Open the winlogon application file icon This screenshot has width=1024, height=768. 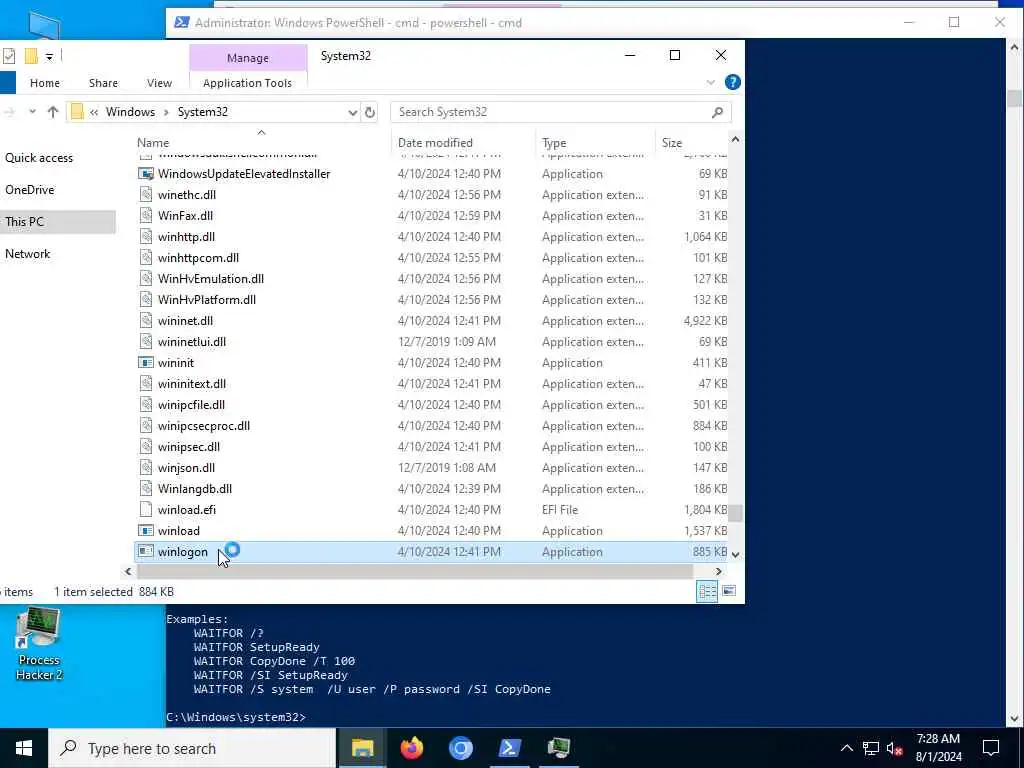point(146,552)
